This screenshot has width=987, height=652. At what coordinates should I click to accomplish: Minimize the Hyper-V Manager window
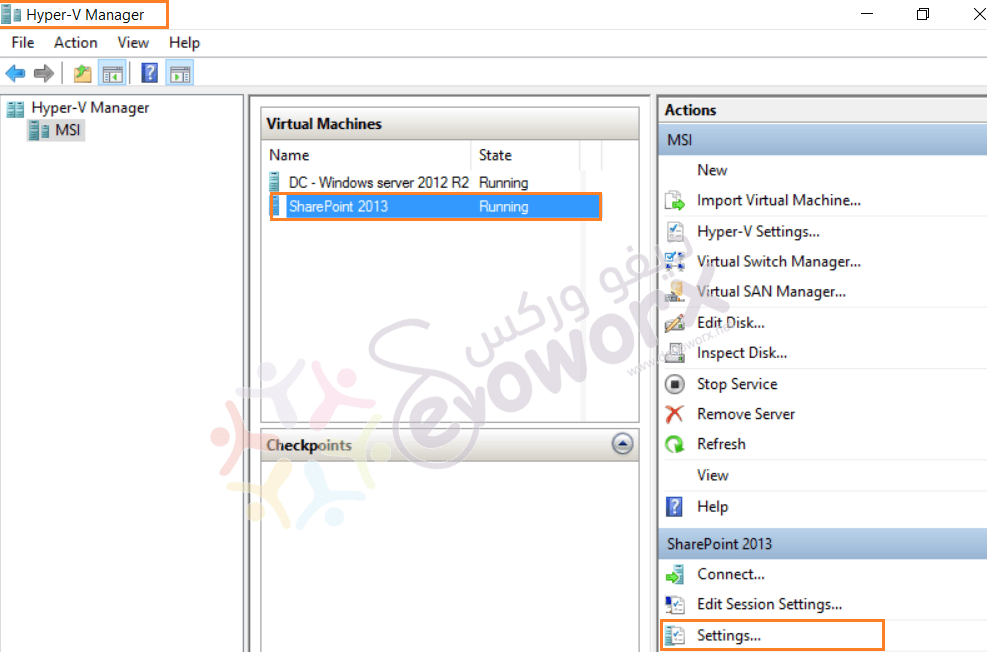(x=867, y=14)
